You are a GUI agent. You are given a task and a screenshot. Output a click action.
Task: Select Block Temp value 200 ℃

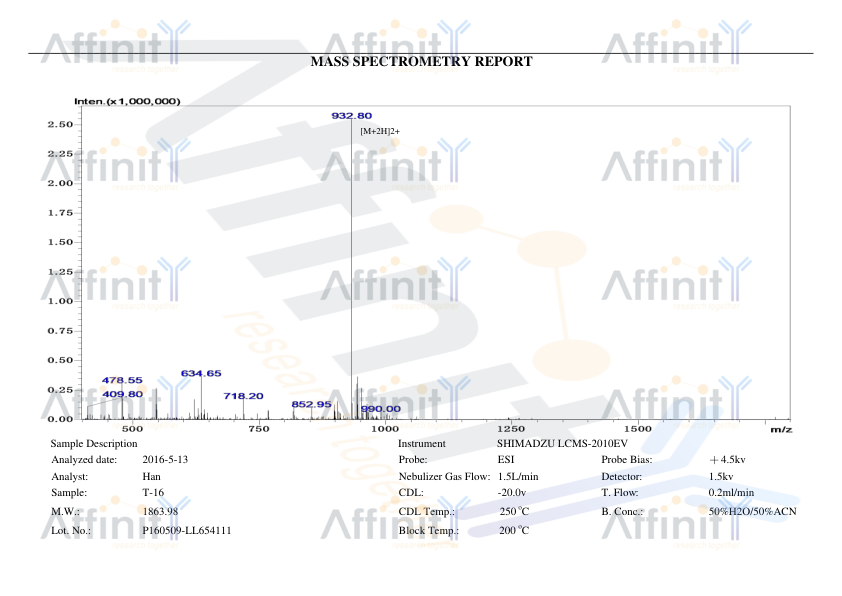514,530
